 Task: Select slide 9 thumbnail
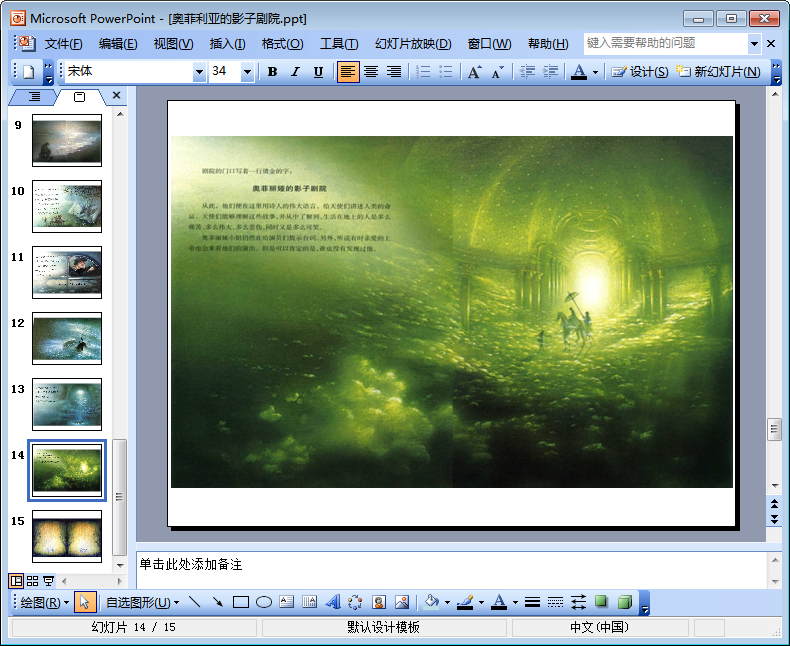[x=67, y=140]
